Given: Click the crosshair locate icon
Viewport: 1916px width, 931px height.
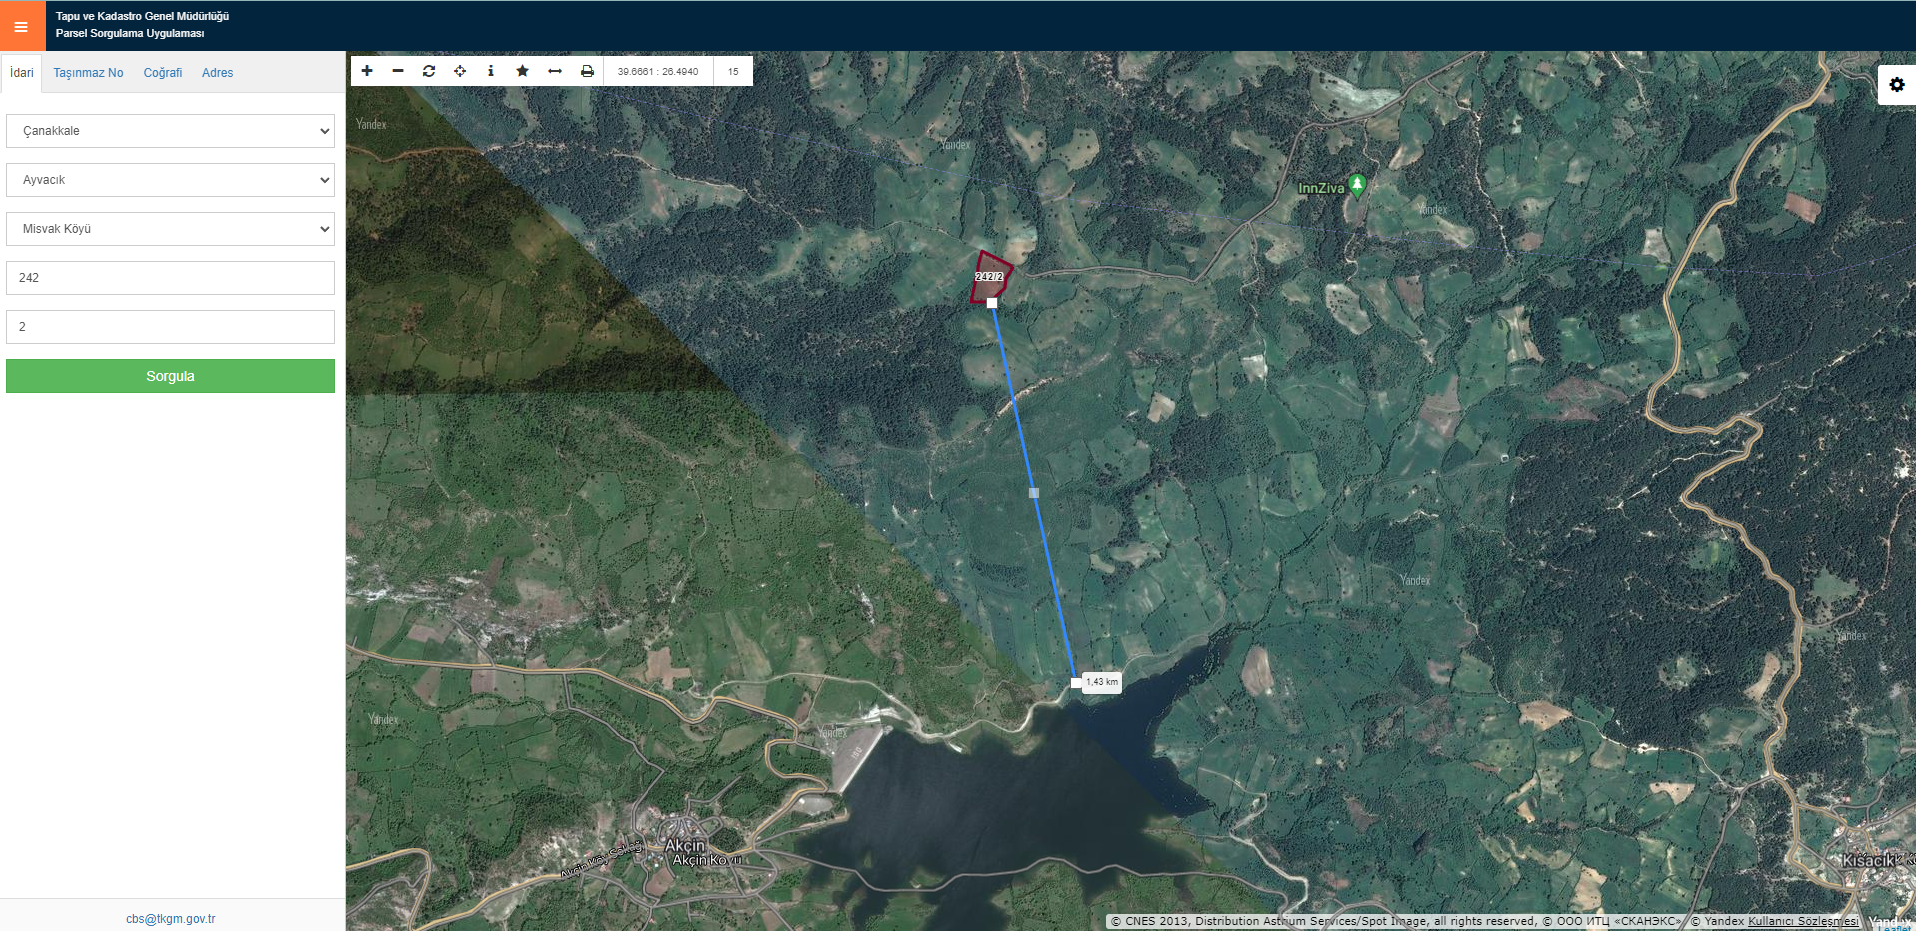Looking at the screenshot, I should 460,71.
